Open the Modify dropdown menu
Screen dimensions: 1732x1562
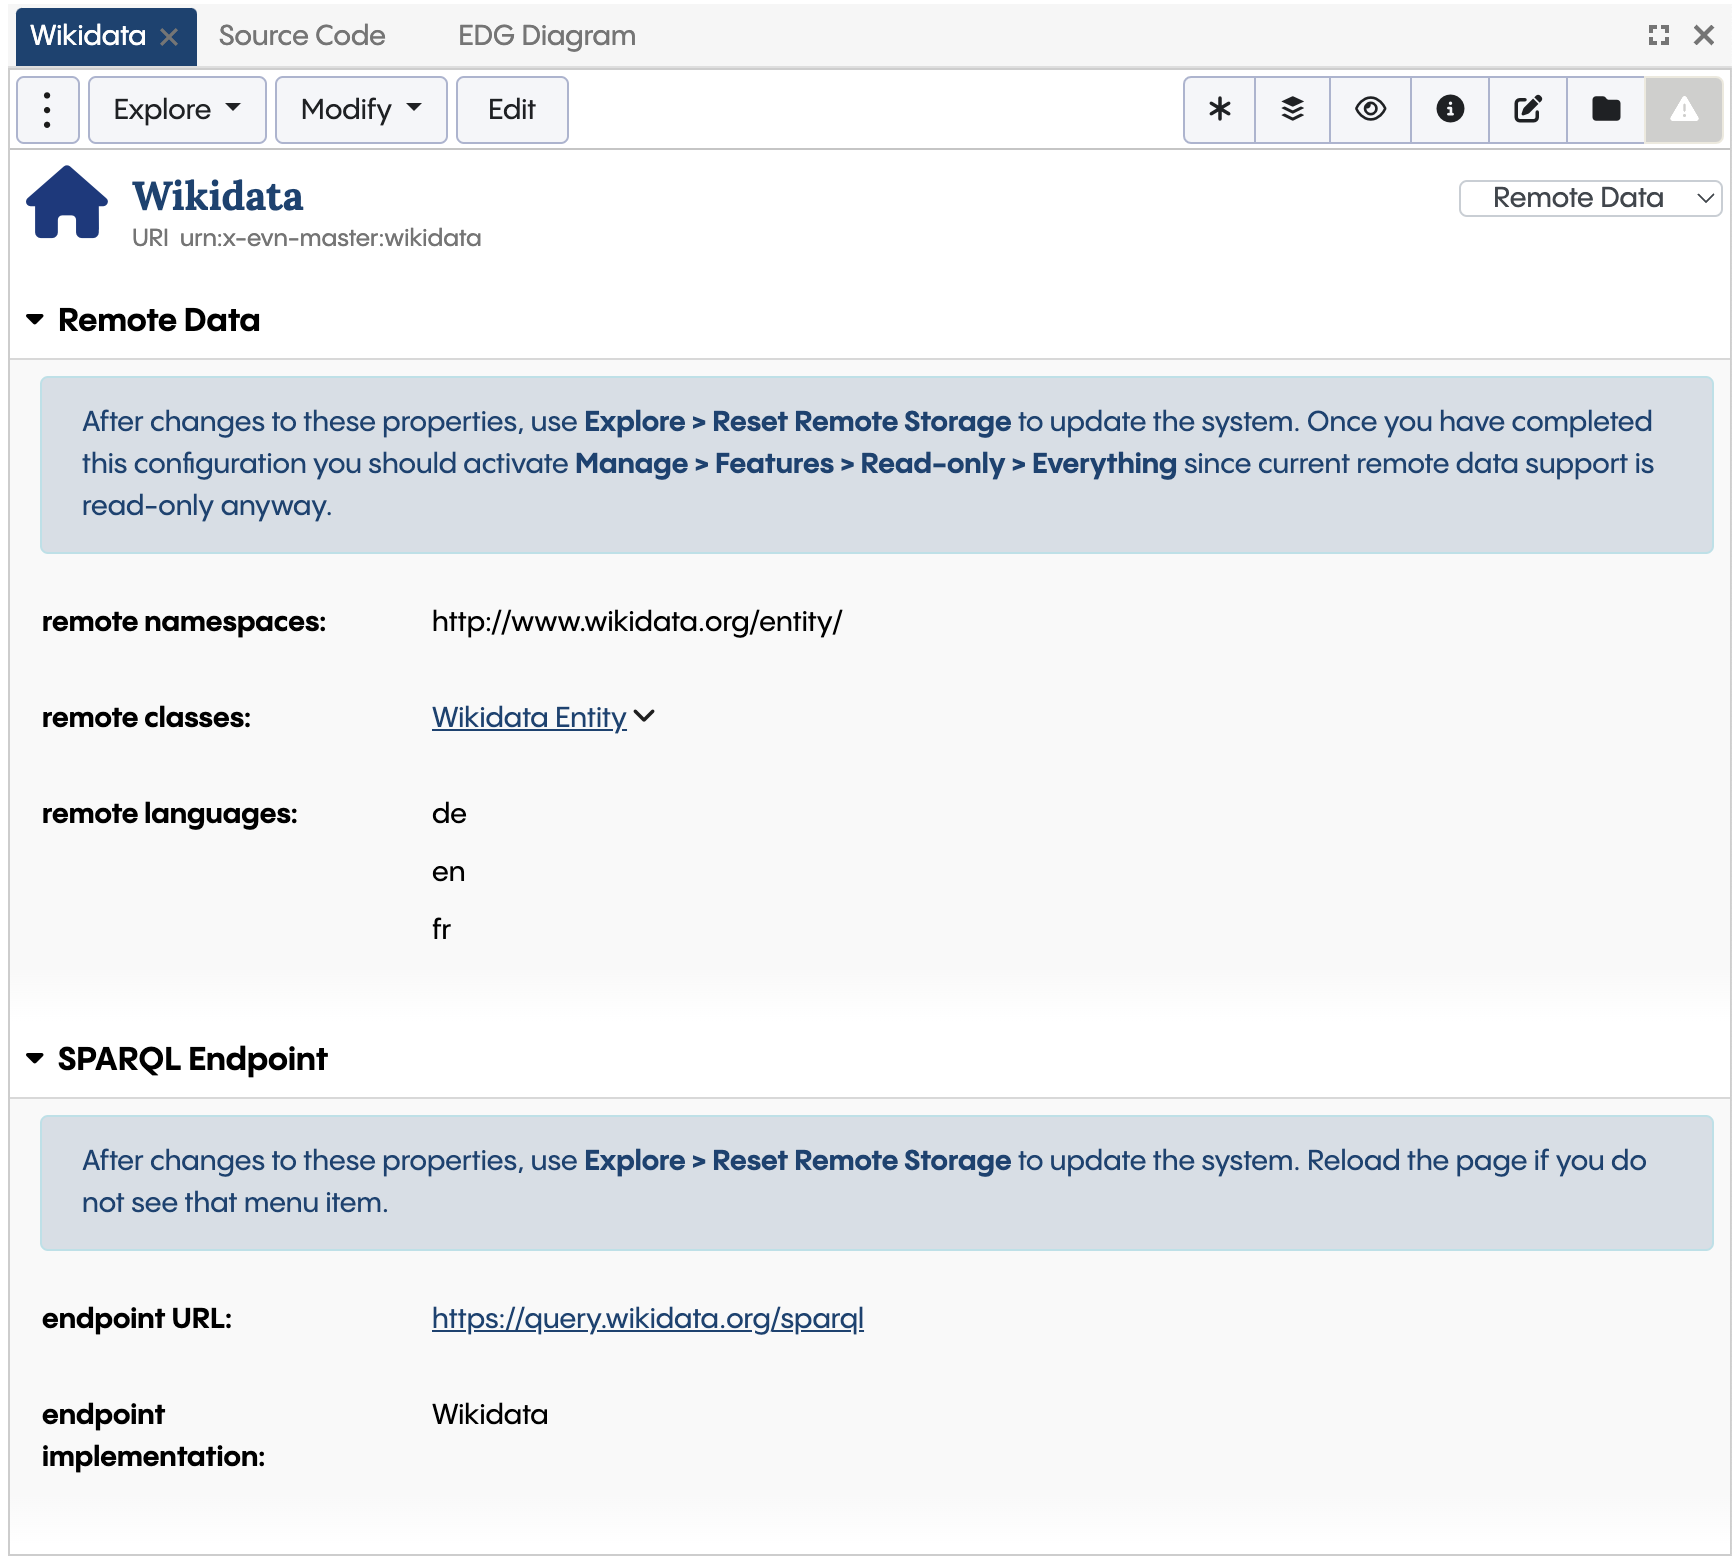pyautogui.click(x=360, y=110)
